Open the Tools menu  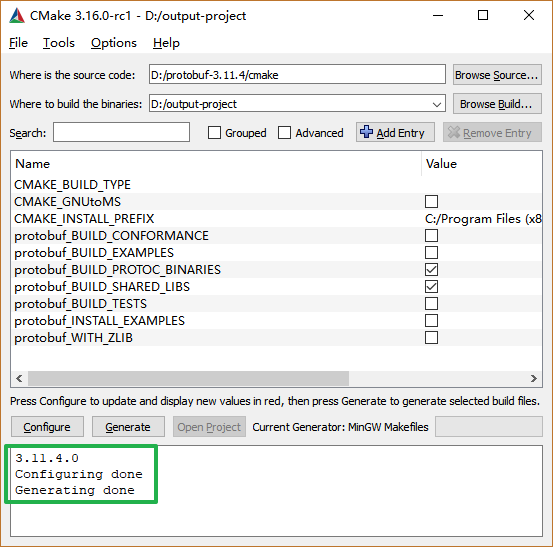[x=59, y=43]
